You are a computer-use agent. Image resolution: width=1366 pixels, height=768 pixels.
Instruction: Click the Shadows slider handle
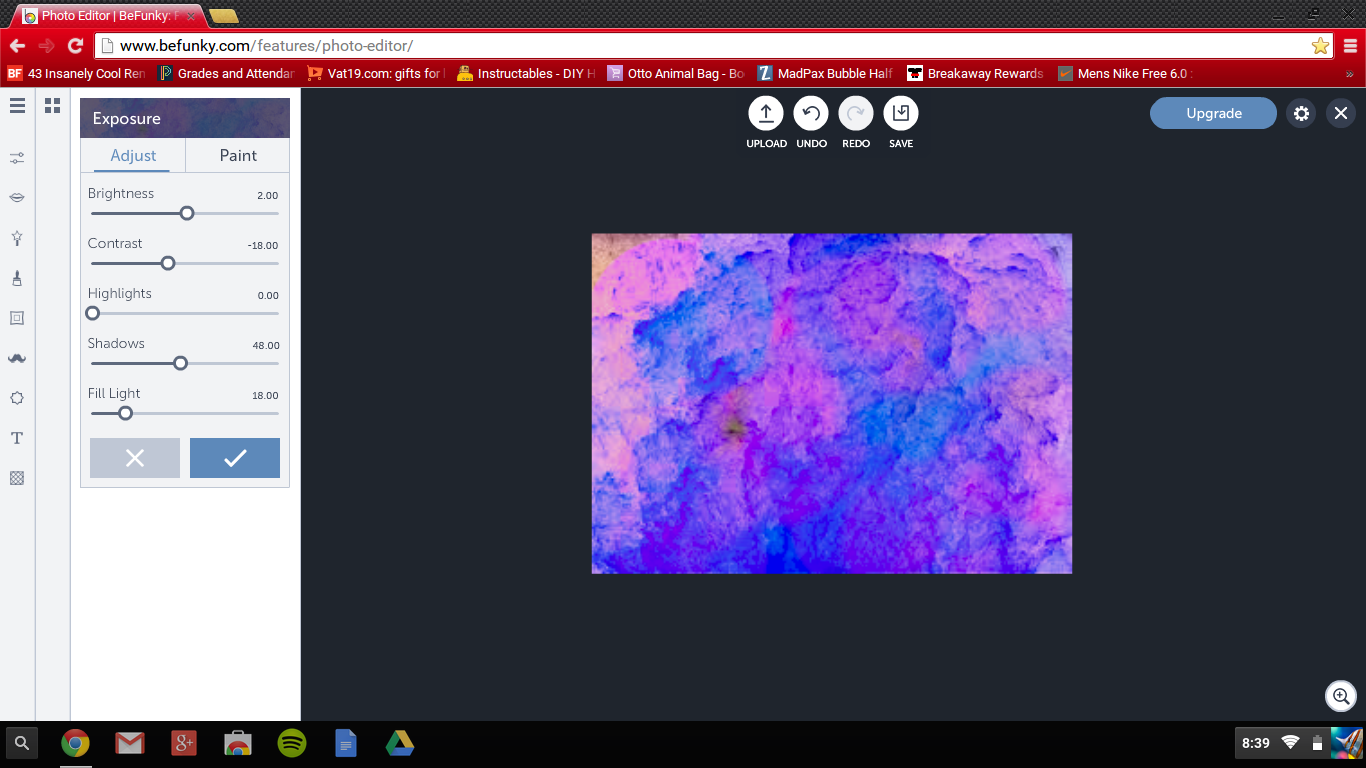tap(181, 363)
